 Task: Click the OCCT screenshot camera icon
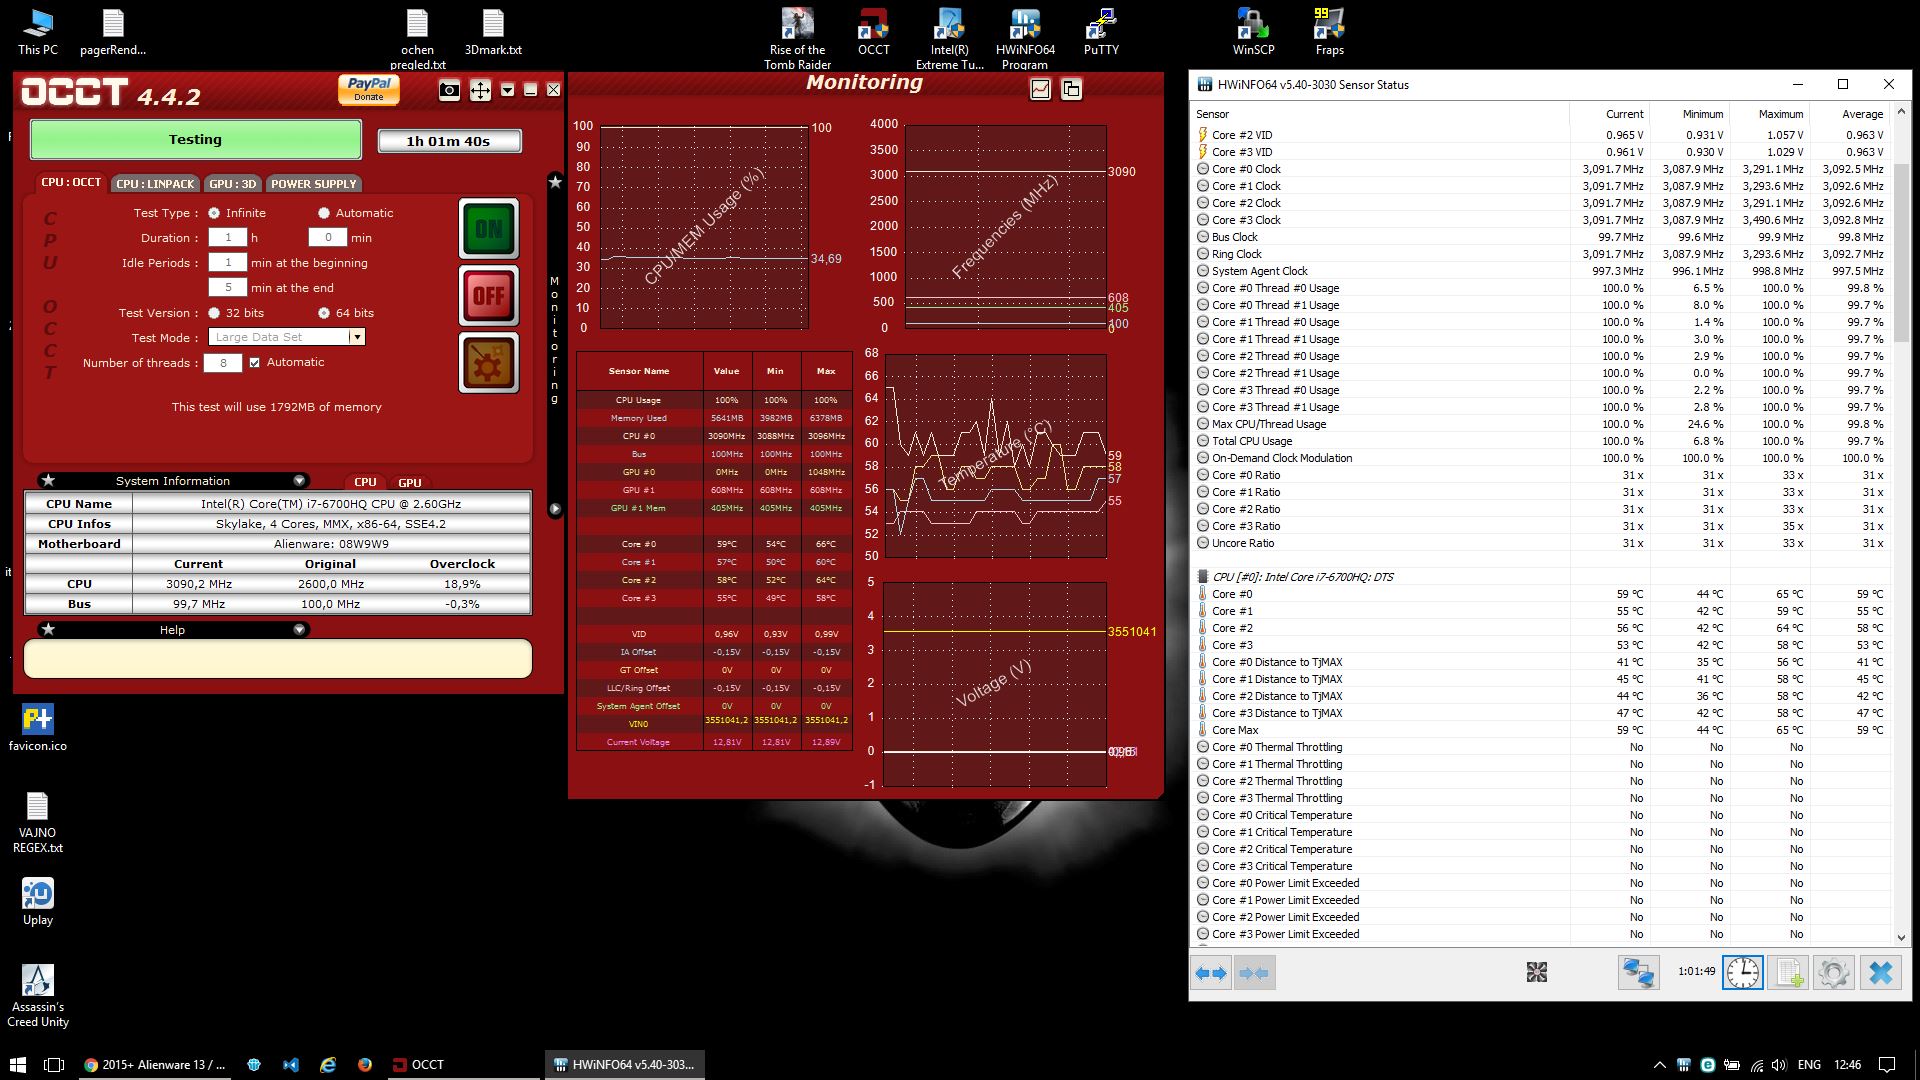450,91
